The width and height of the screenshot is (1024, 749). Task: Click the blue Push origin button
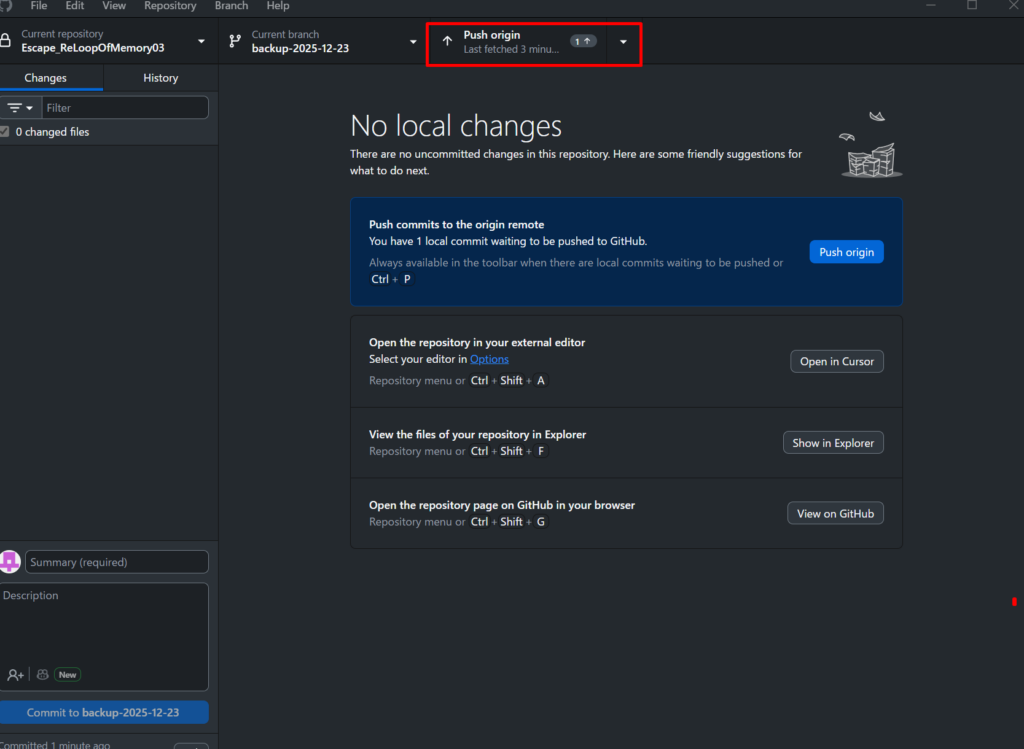[x=846, y=252]
